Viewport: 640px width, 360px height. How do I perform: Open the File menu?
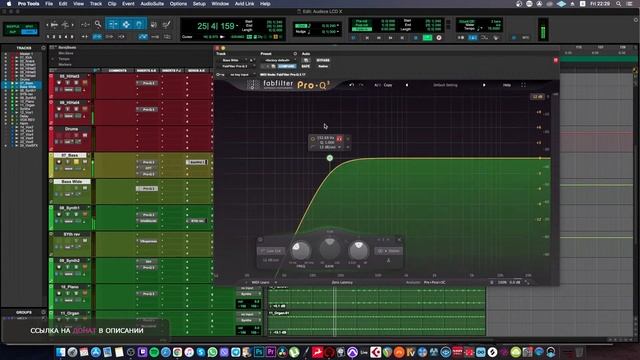pos(49,4)
